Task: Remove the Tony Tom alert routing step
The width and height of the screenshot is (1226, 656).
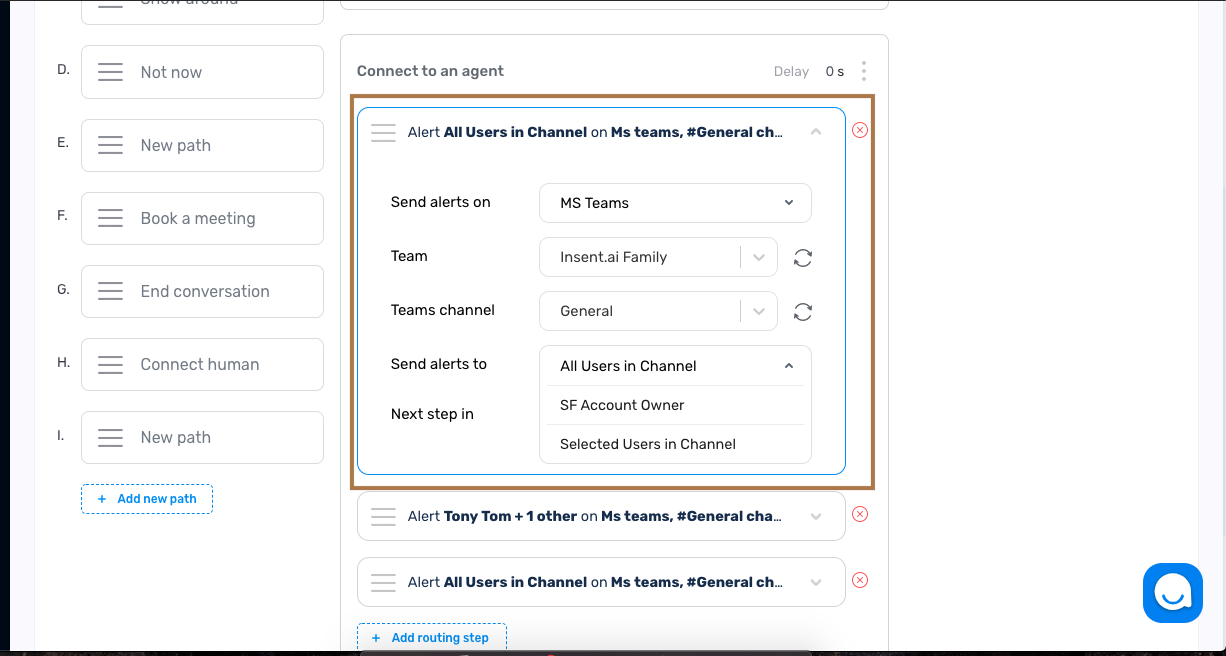Action: pyautogui.click(x=859, y=514)
